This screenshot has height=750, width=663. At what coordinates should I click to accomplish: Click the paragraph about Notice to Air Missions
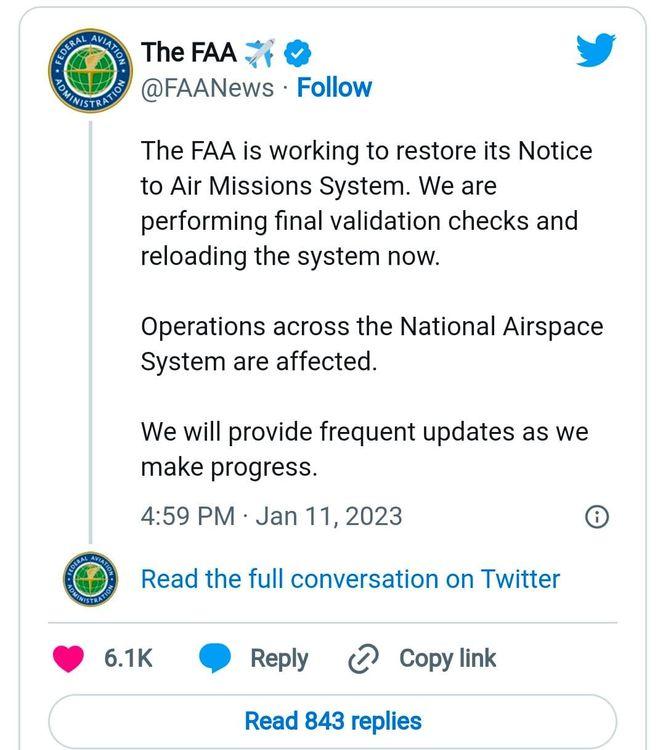[366, 203]
